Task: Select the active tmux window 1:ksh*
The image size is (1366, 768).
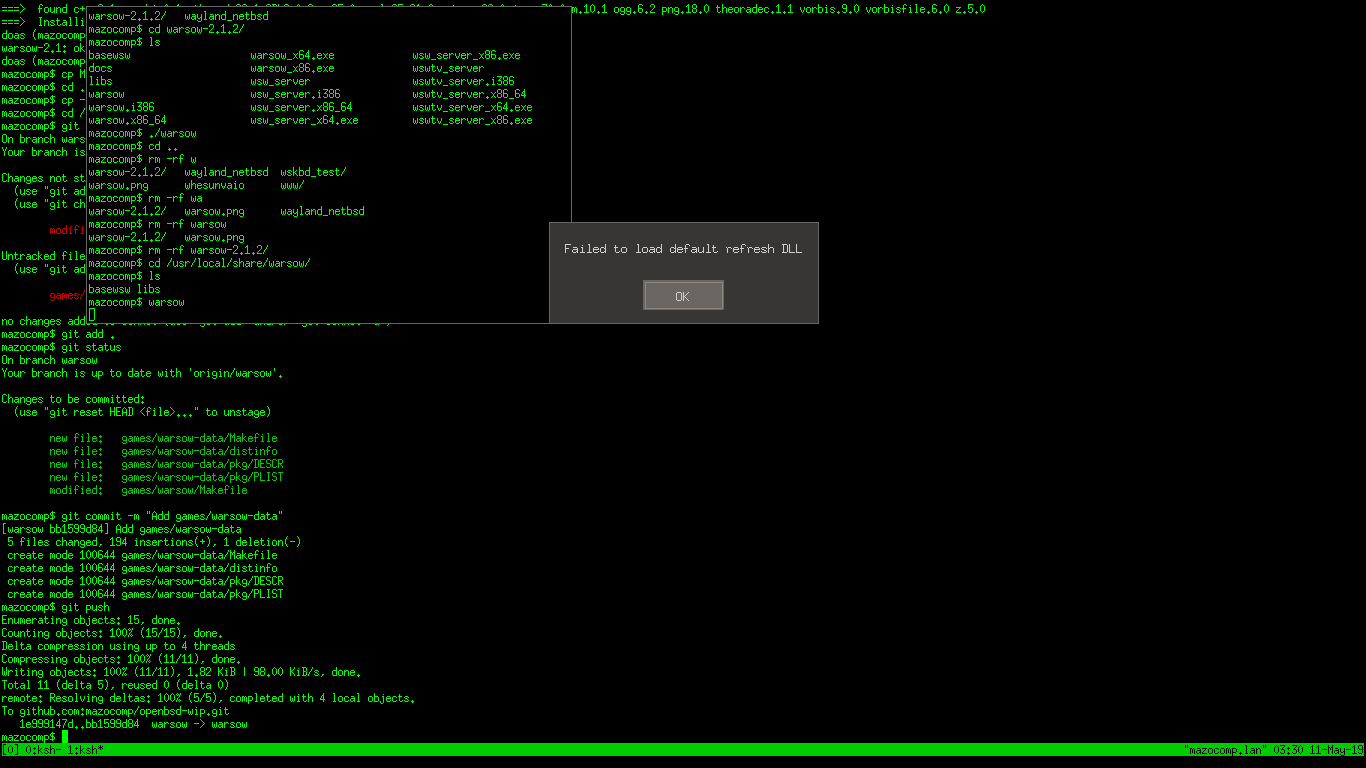Action: (x=85, y=750)
